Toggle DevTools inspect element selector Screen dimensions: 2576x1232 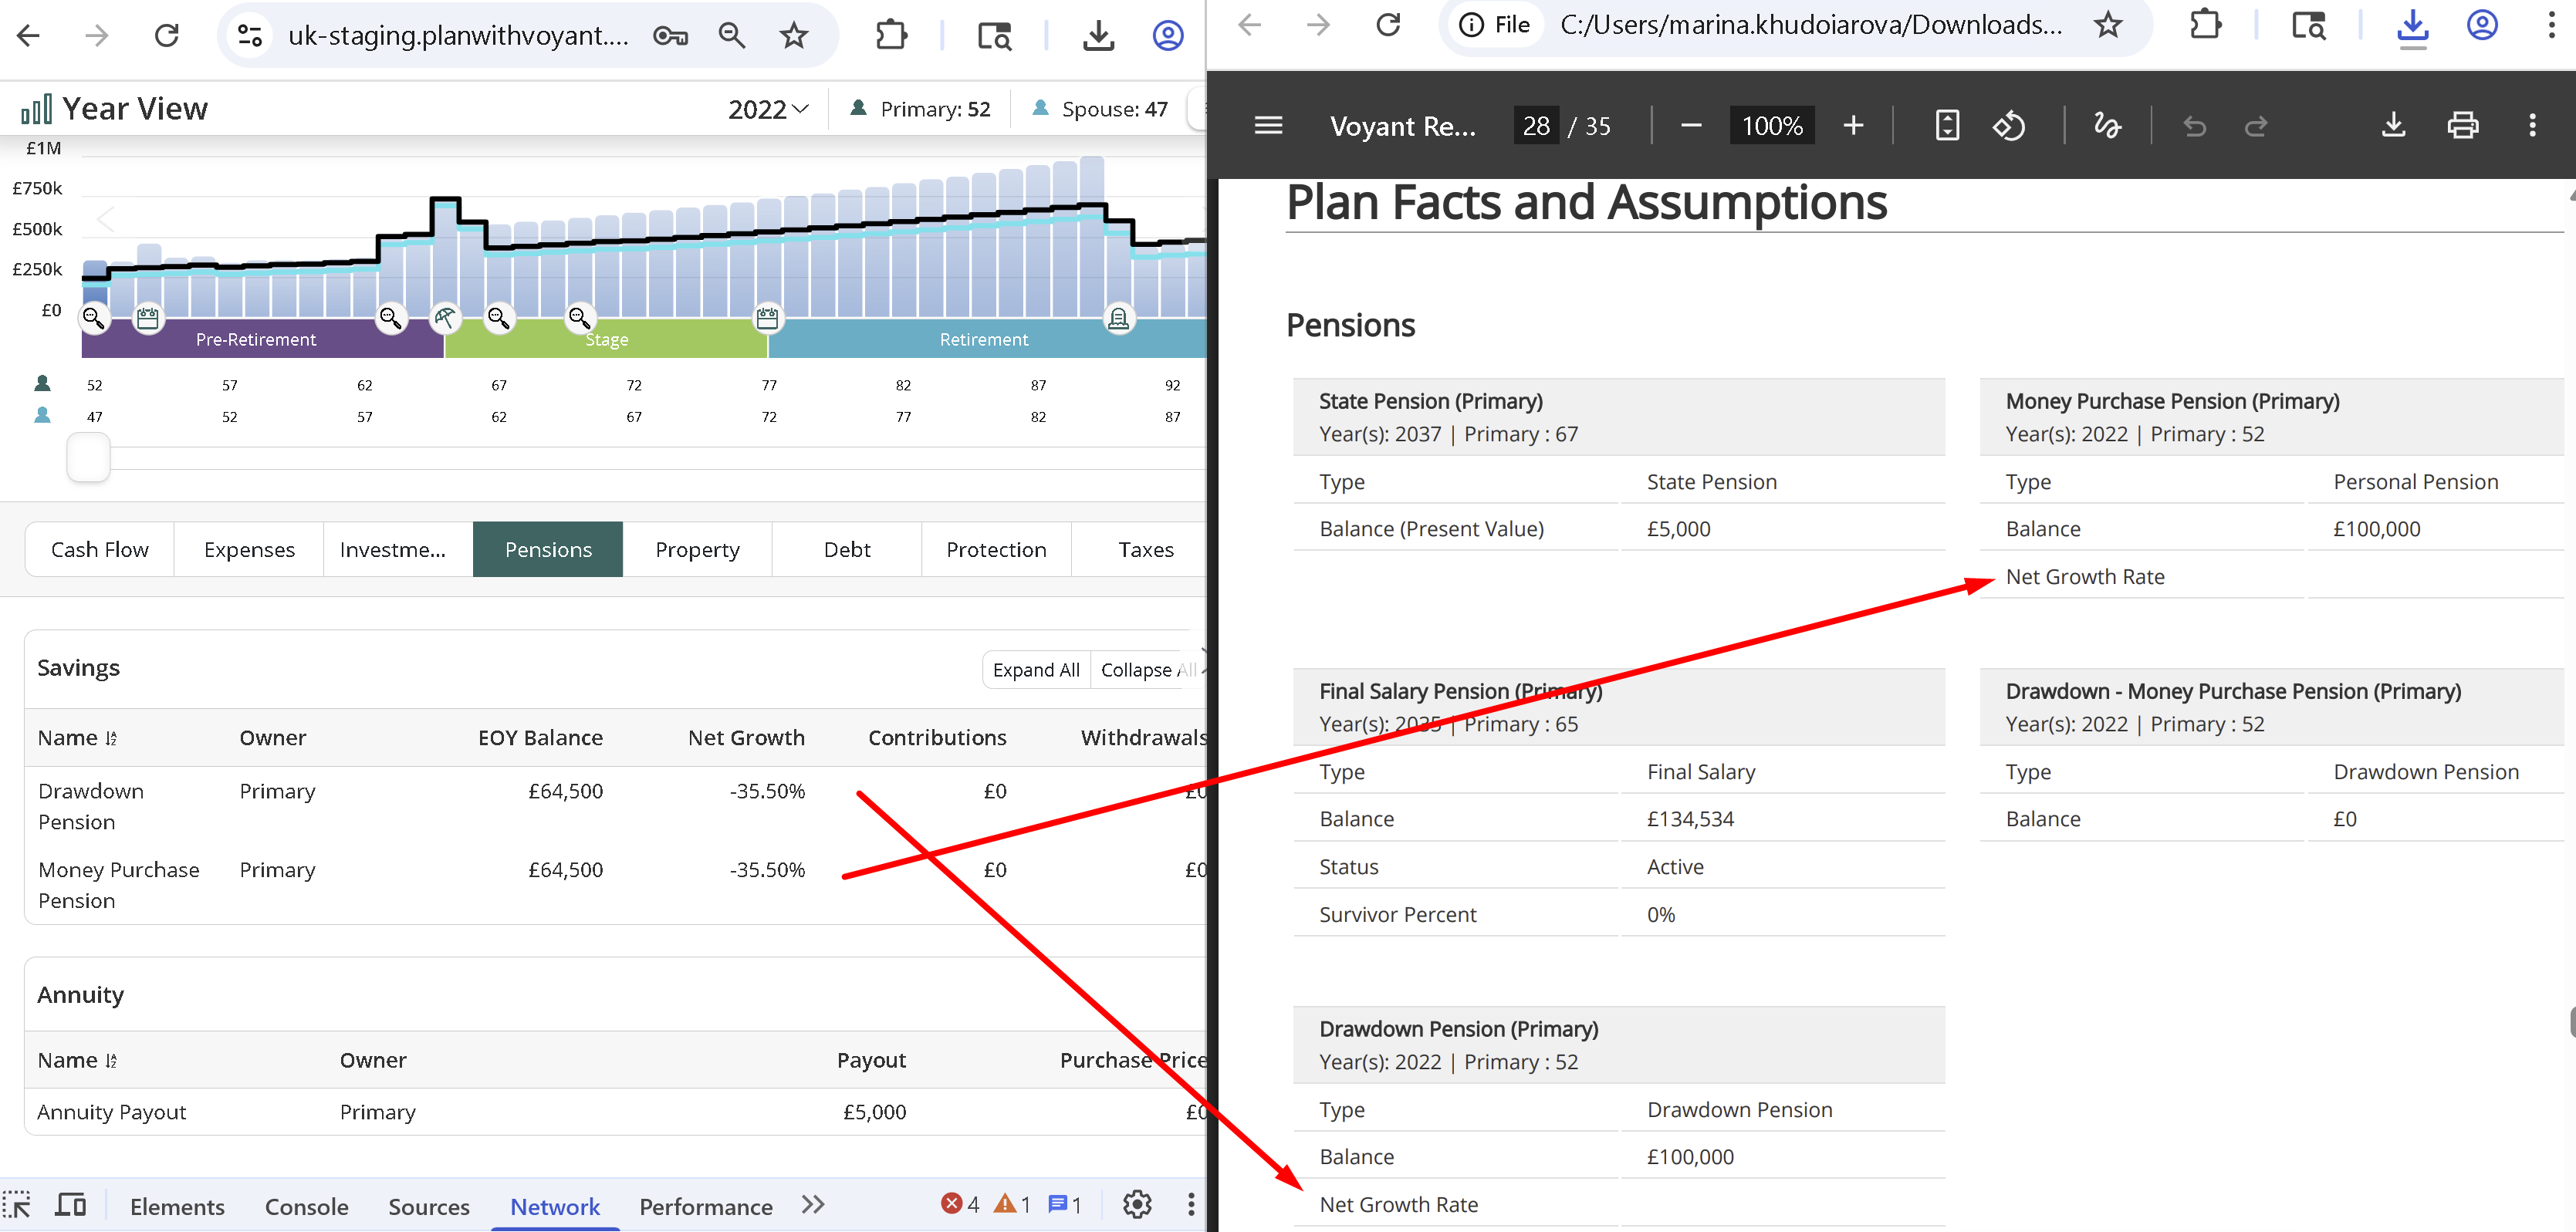tap(17, 1205)
